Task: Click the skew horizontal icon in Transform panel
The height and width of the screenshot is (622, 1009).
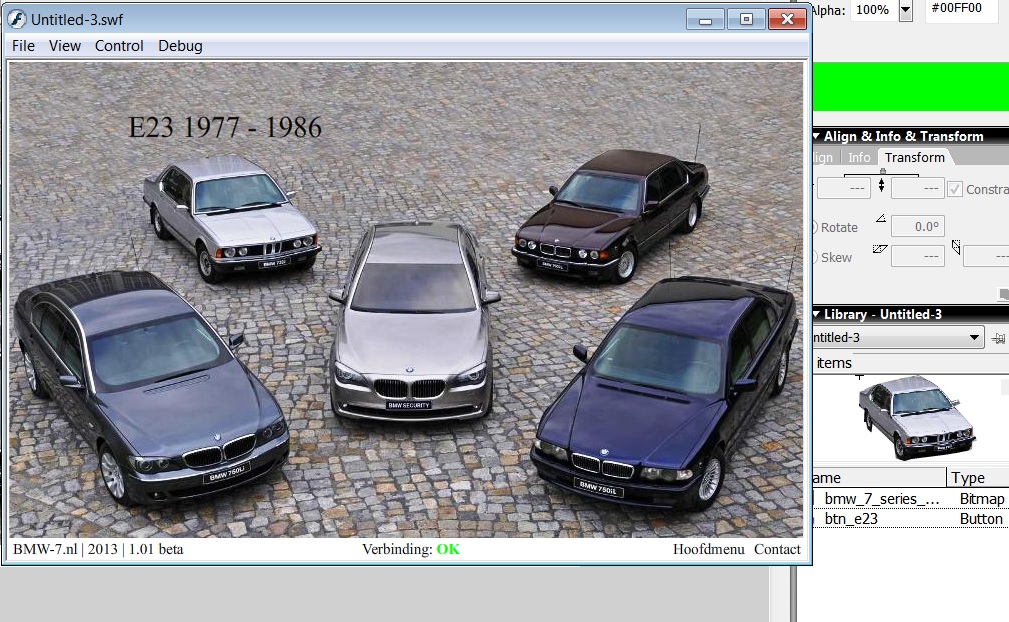Action: tap(880, 249)
